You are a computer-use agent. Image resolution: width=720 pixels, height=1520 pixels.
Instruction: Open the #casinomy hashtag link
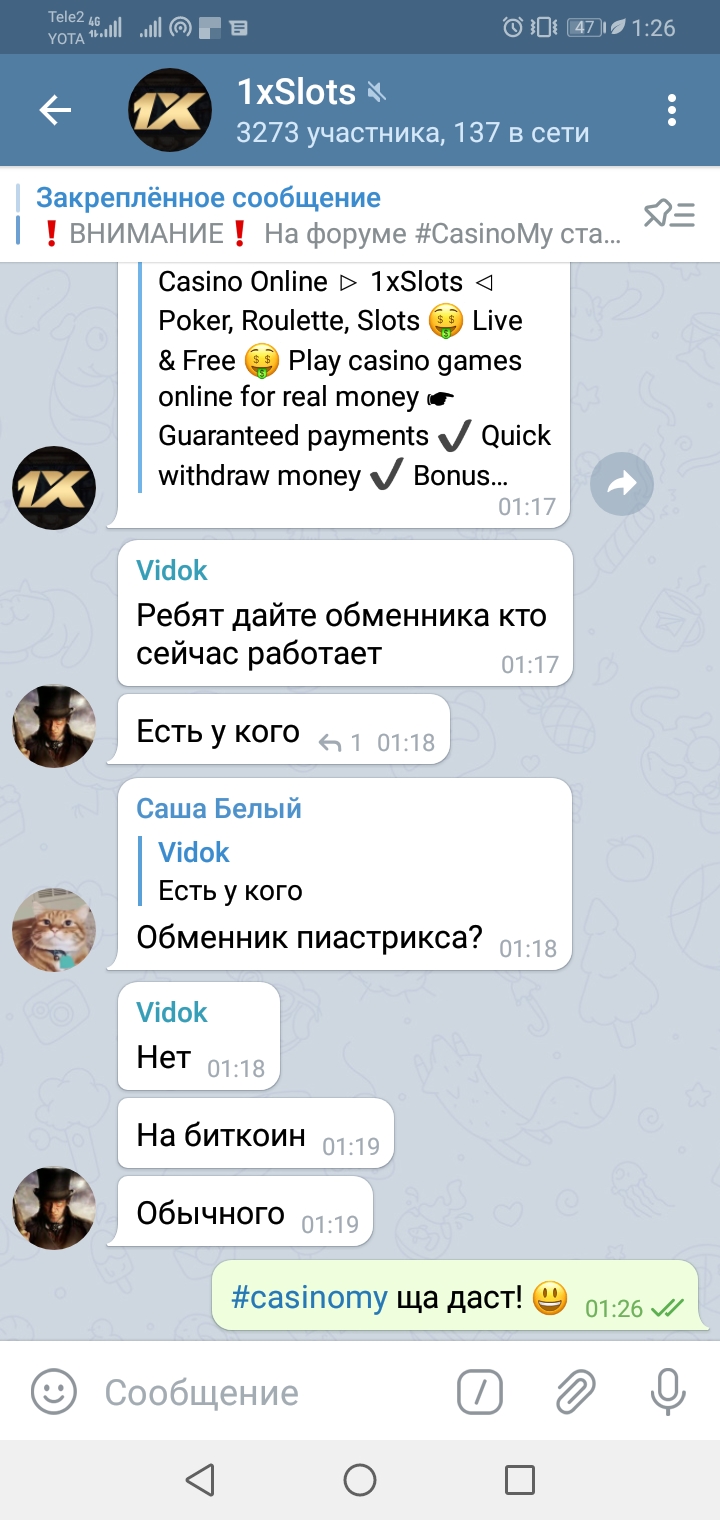tap(309, 1298)
